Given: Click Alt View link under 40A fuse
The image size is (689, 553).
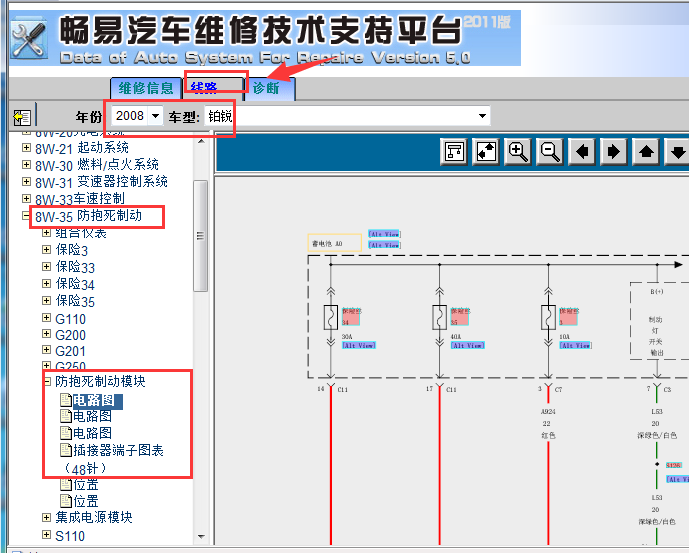Looking at the screenshot, I should (x=468, y=346).
